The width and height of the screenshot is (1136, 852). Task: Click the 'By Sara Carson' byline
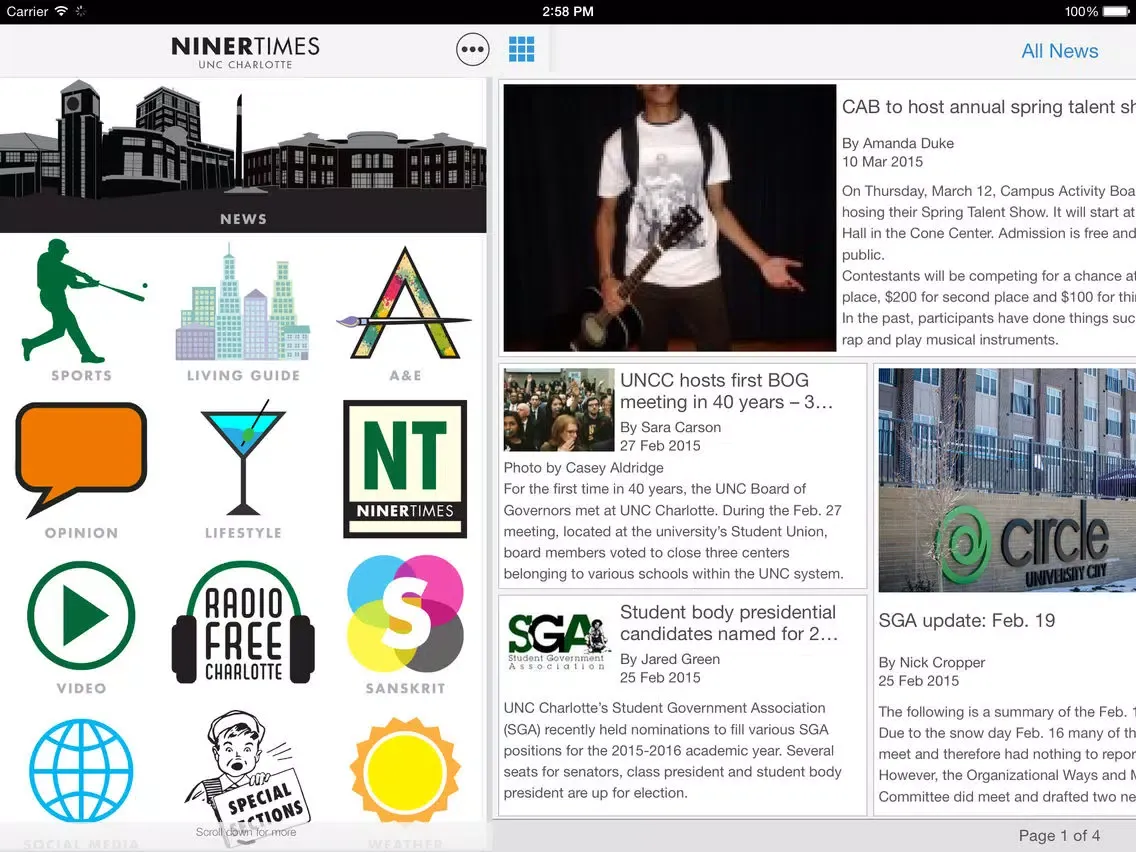(670, 427)
